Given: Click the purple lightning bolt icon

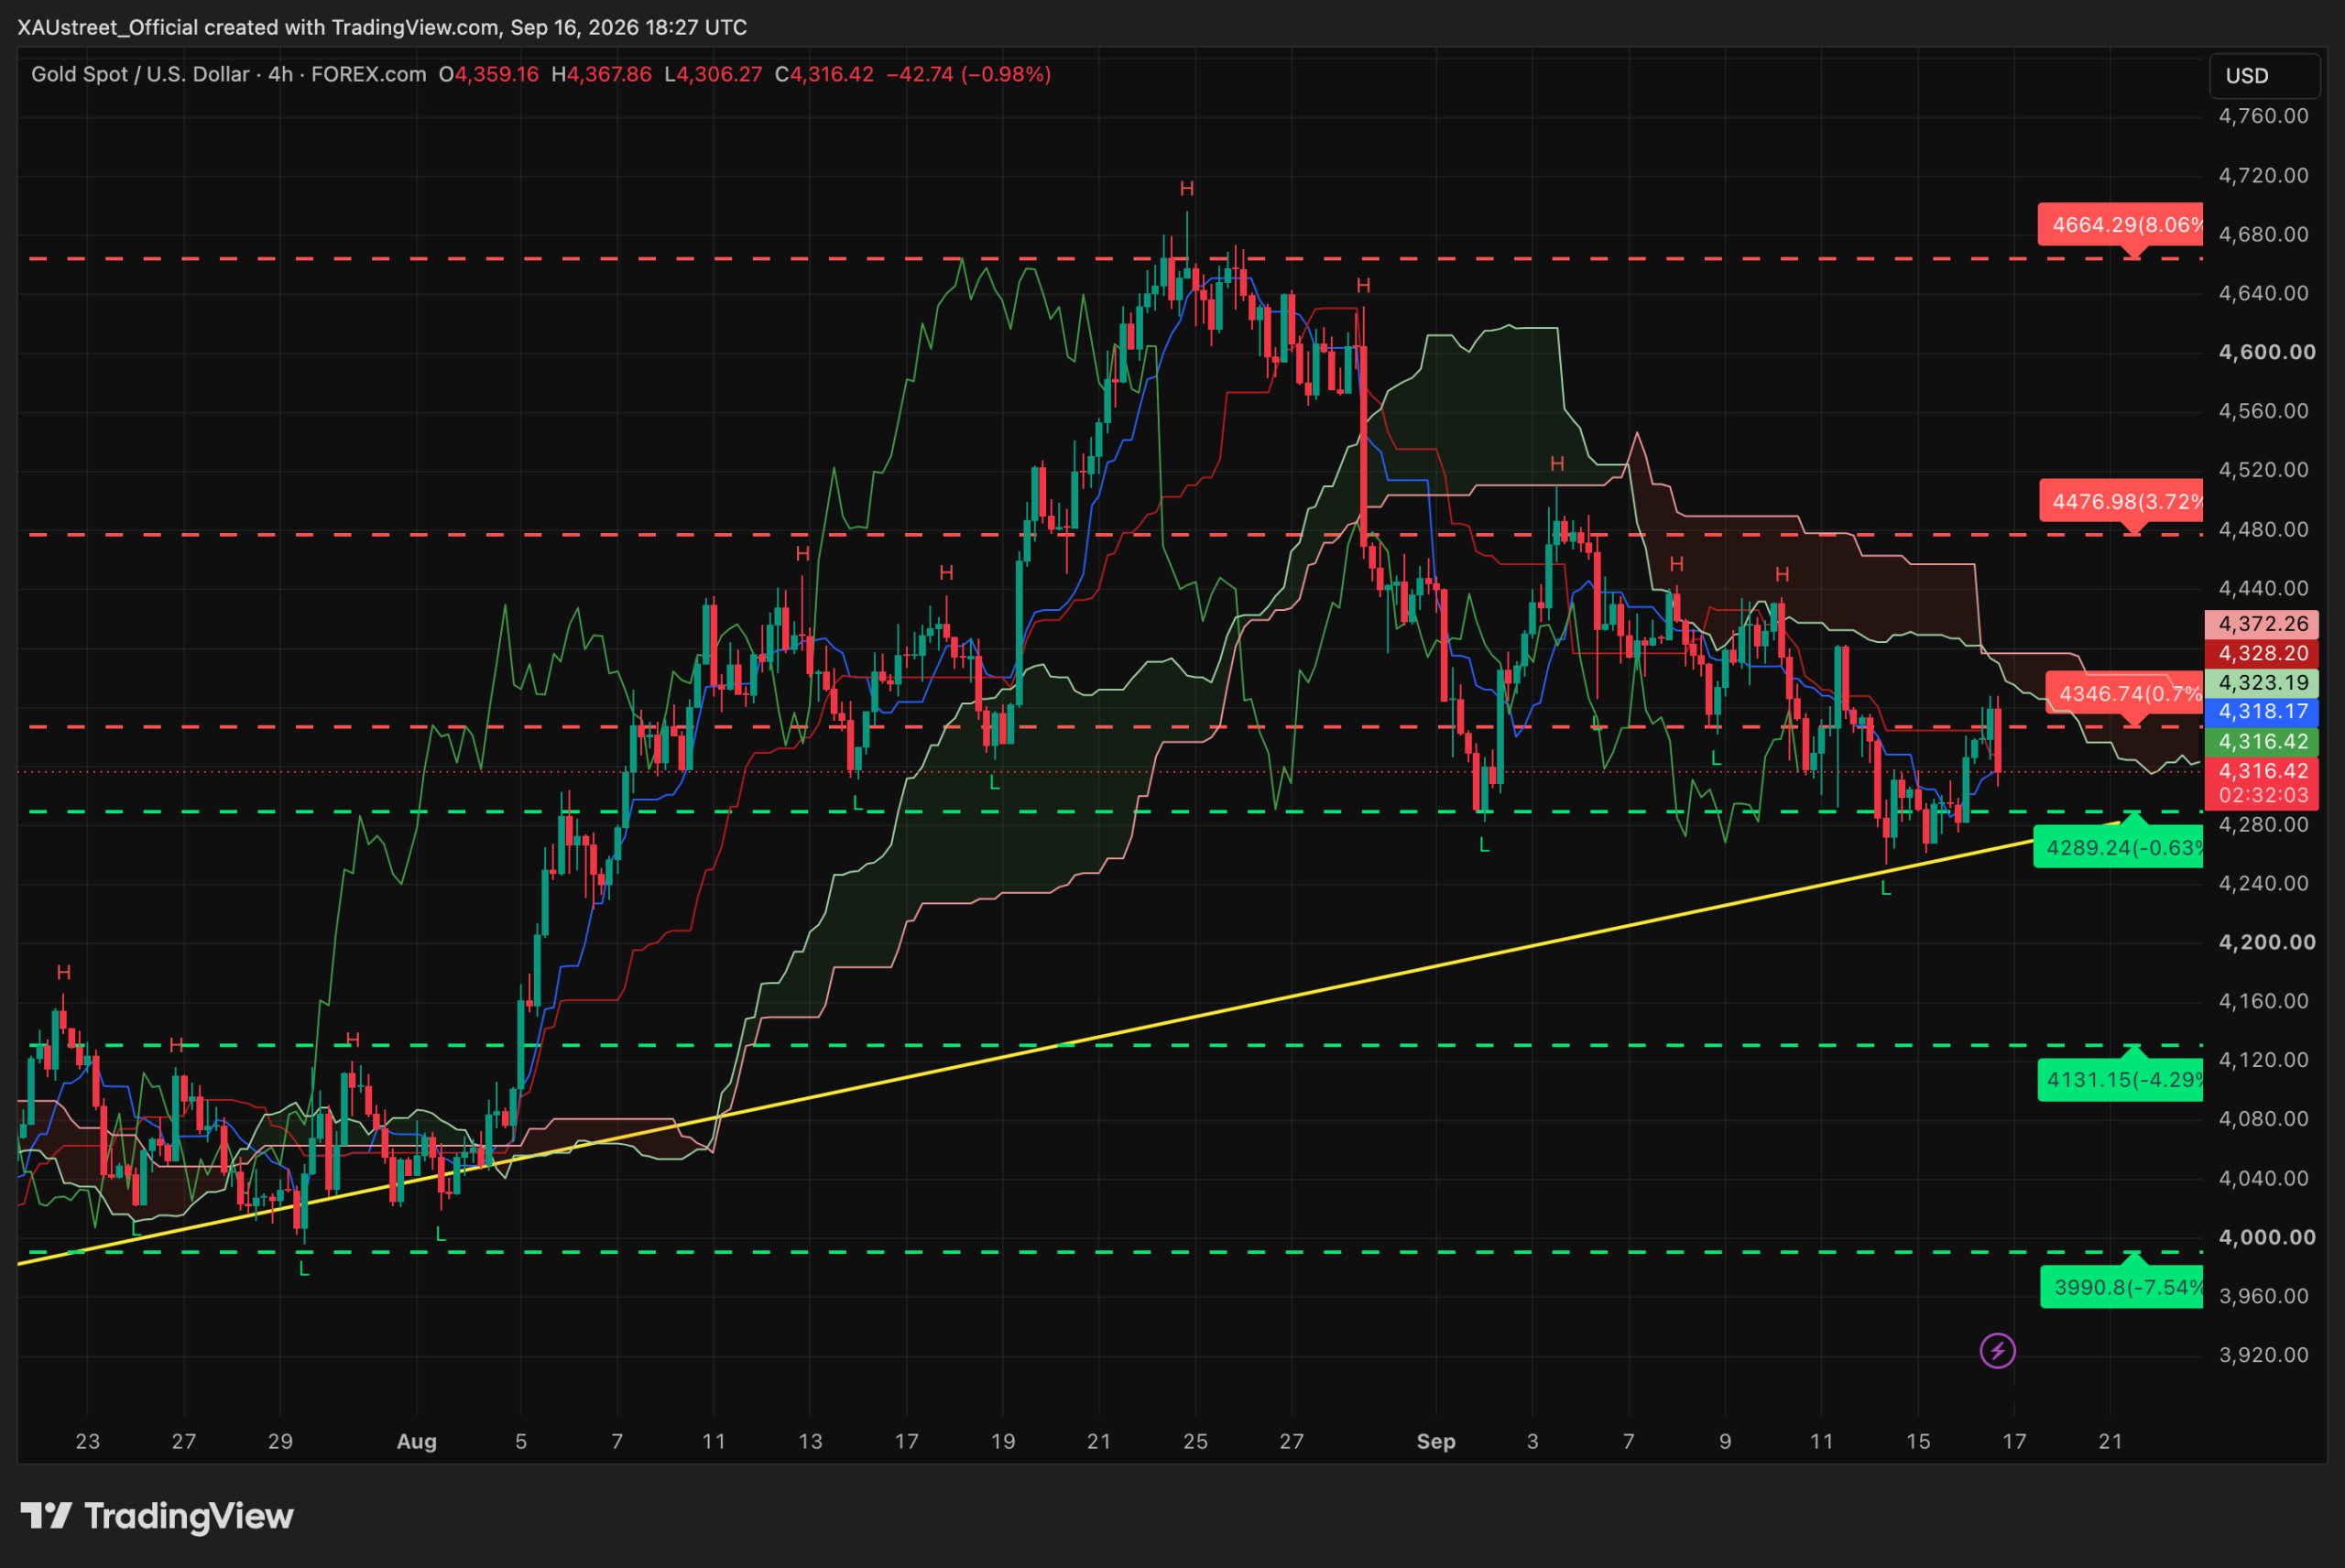Looking at the screenshot, I should [x=1997, y=1351].
